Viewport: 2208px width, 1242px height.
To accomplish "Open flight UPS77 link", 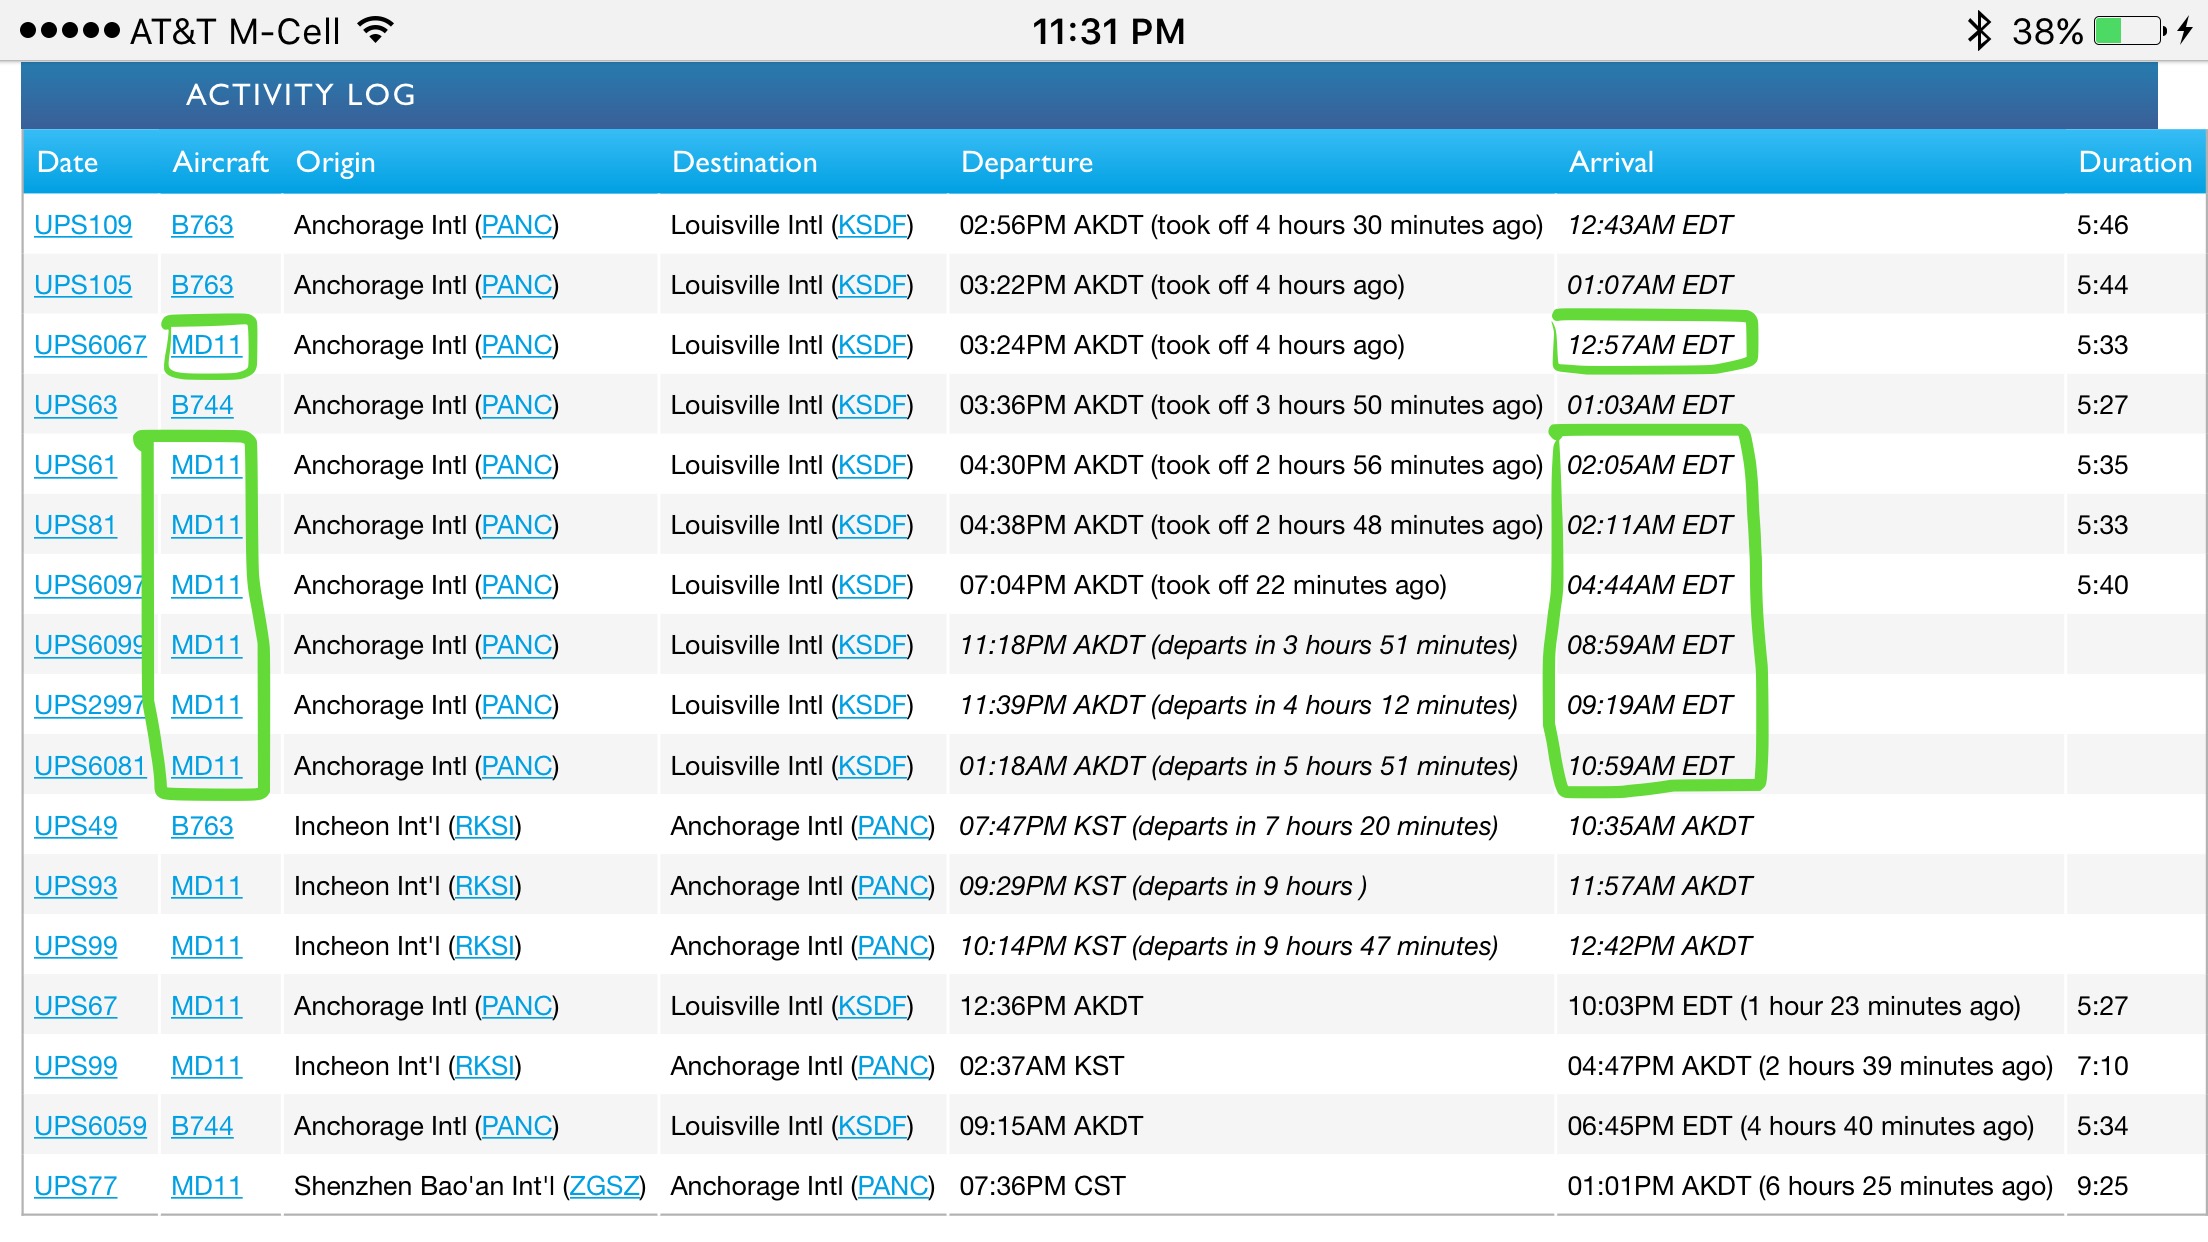I will coord(76,1186).
